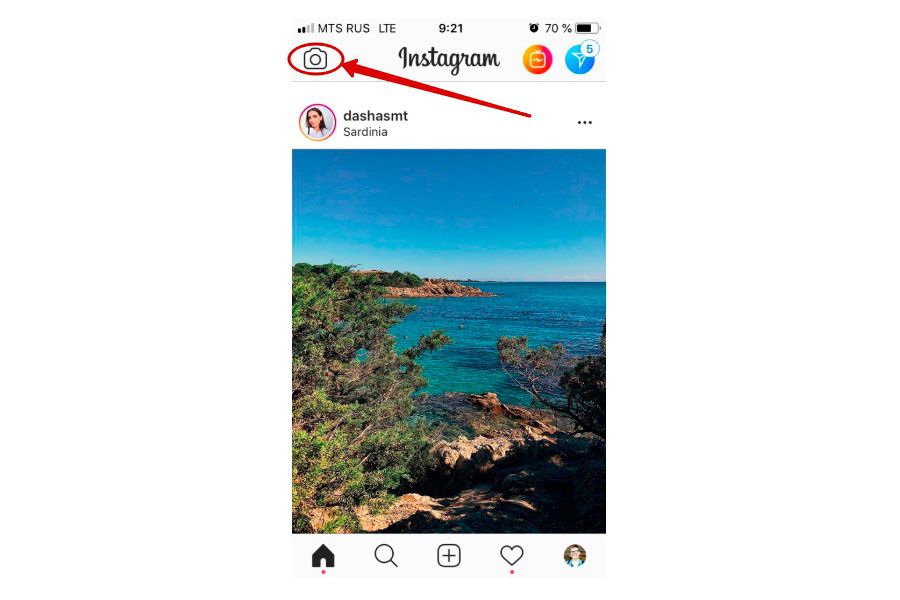The image size is (900, 600).
Task: Open the dashasmt profile username
Action: (x=375, y=115)
